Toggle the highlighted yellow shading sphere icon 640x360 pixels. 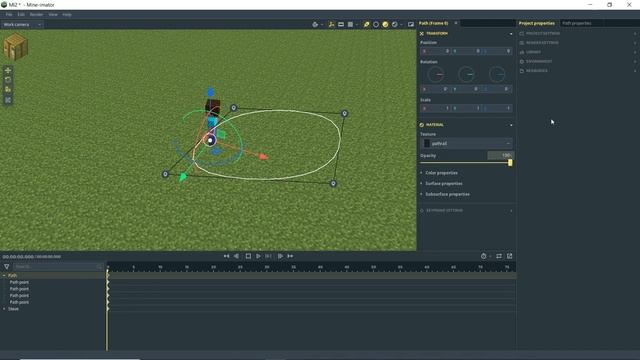pyautogui.click(x=385, y=24)
